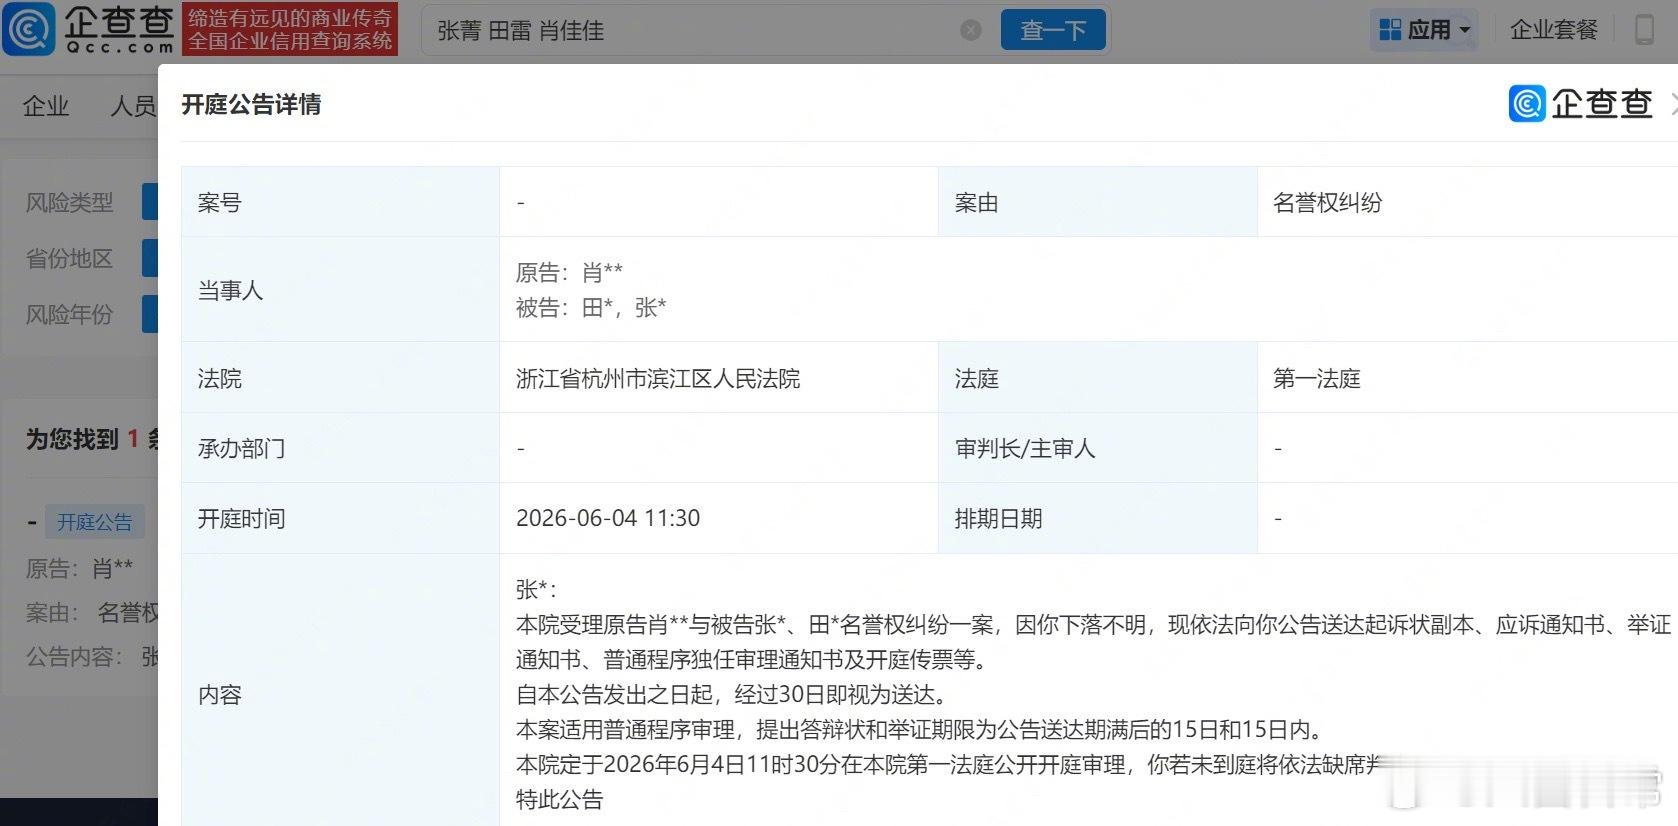Select the 开庭公告 tag in results
Image resolution: width=1678 pixels, height=826 pixels.
94,522
